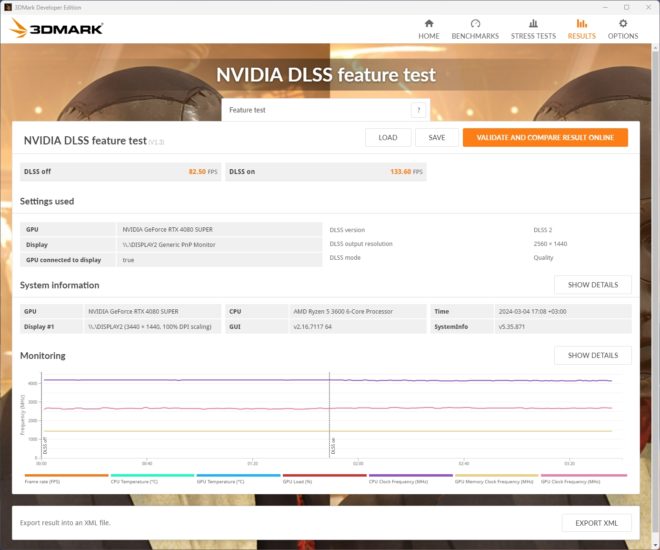Click the DLSS on marker in graph

coord(333,446)
